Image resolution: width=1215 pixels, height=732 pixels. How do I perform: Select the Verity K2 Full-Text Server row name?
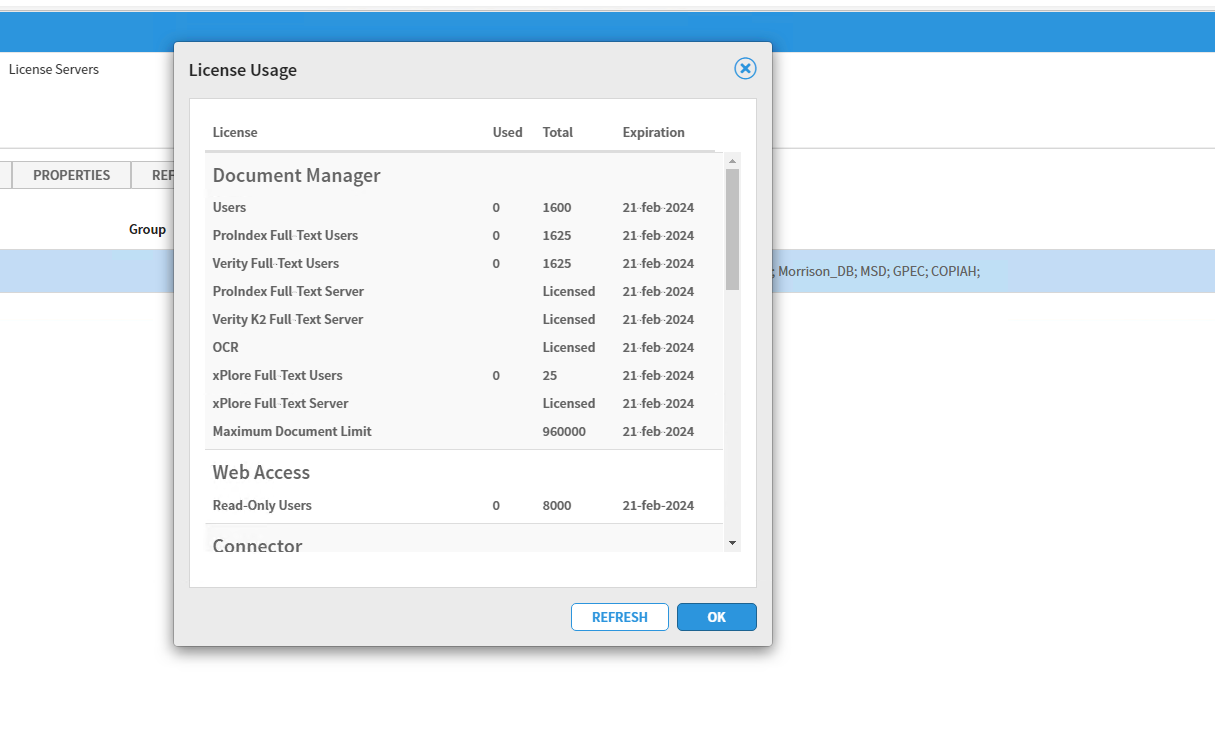pyautogui.click(x=288, y=319)
